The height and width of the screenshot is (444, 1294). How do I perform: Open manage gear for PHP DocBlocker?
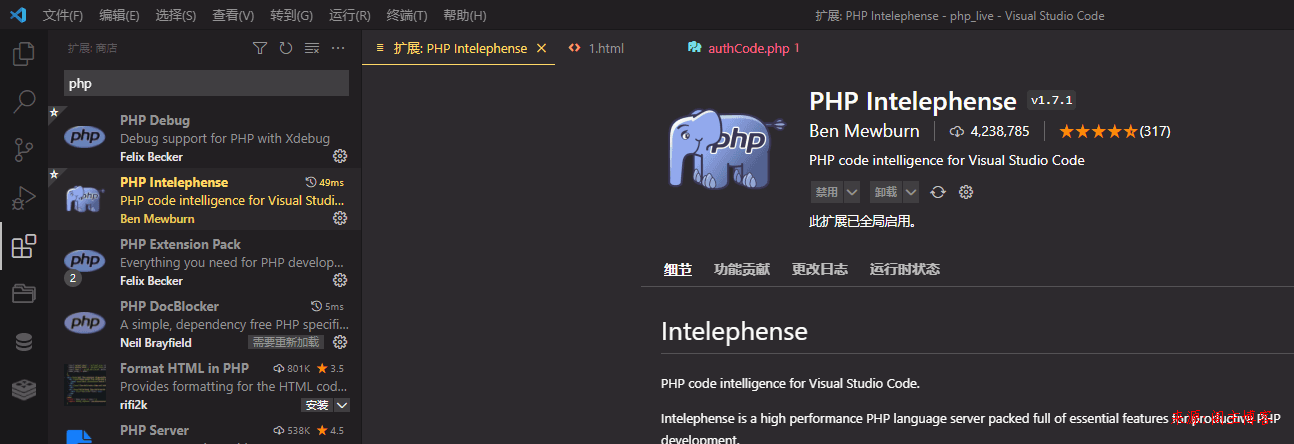click(340, 342)
